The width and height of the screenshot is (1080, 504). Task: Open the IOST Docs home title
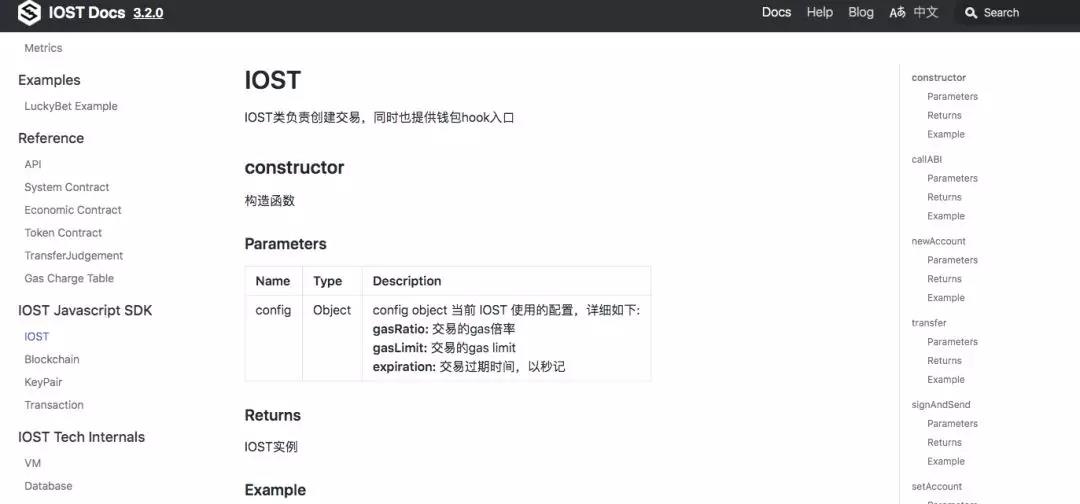pos(87,12)
